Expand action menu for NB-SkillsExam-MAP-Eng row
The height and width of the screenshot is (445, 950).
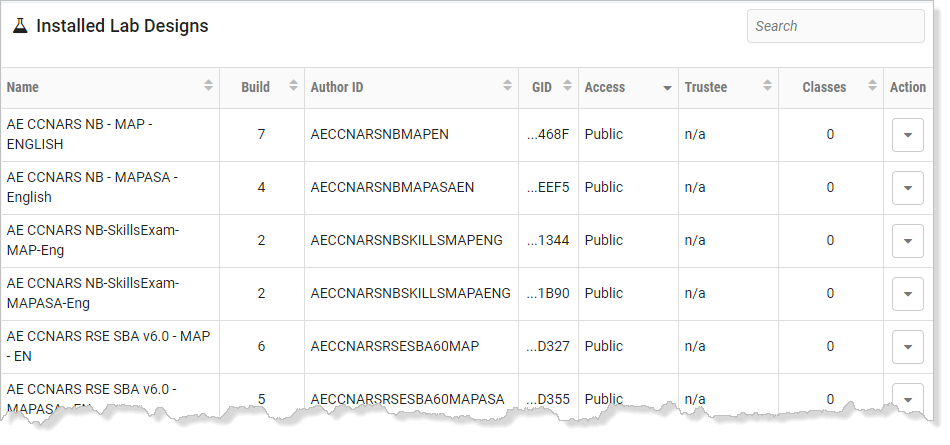(x=908, y=241)
